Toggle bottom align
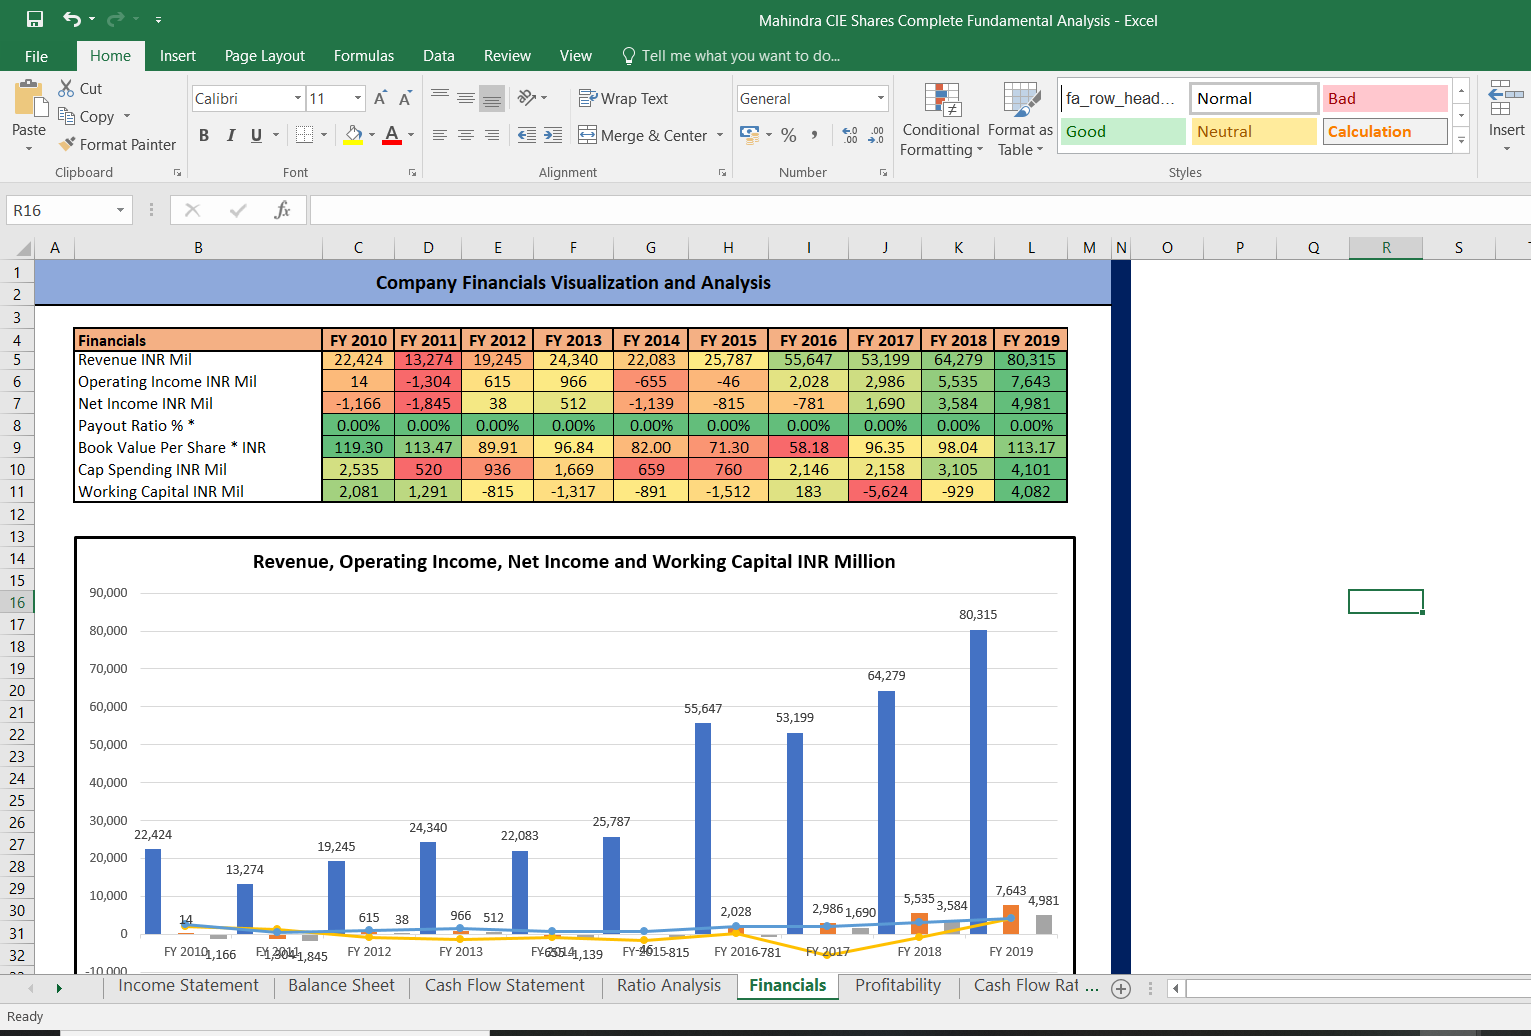The image size is (1531, 1036). tap(491, 97)
